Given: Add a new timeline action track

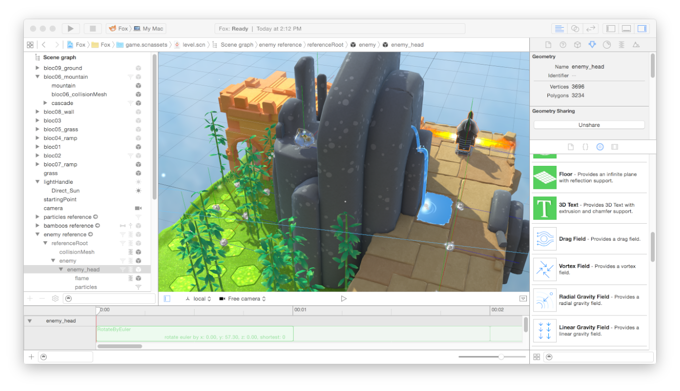Looking at the screenshot, I should click(x=31, y=357).
